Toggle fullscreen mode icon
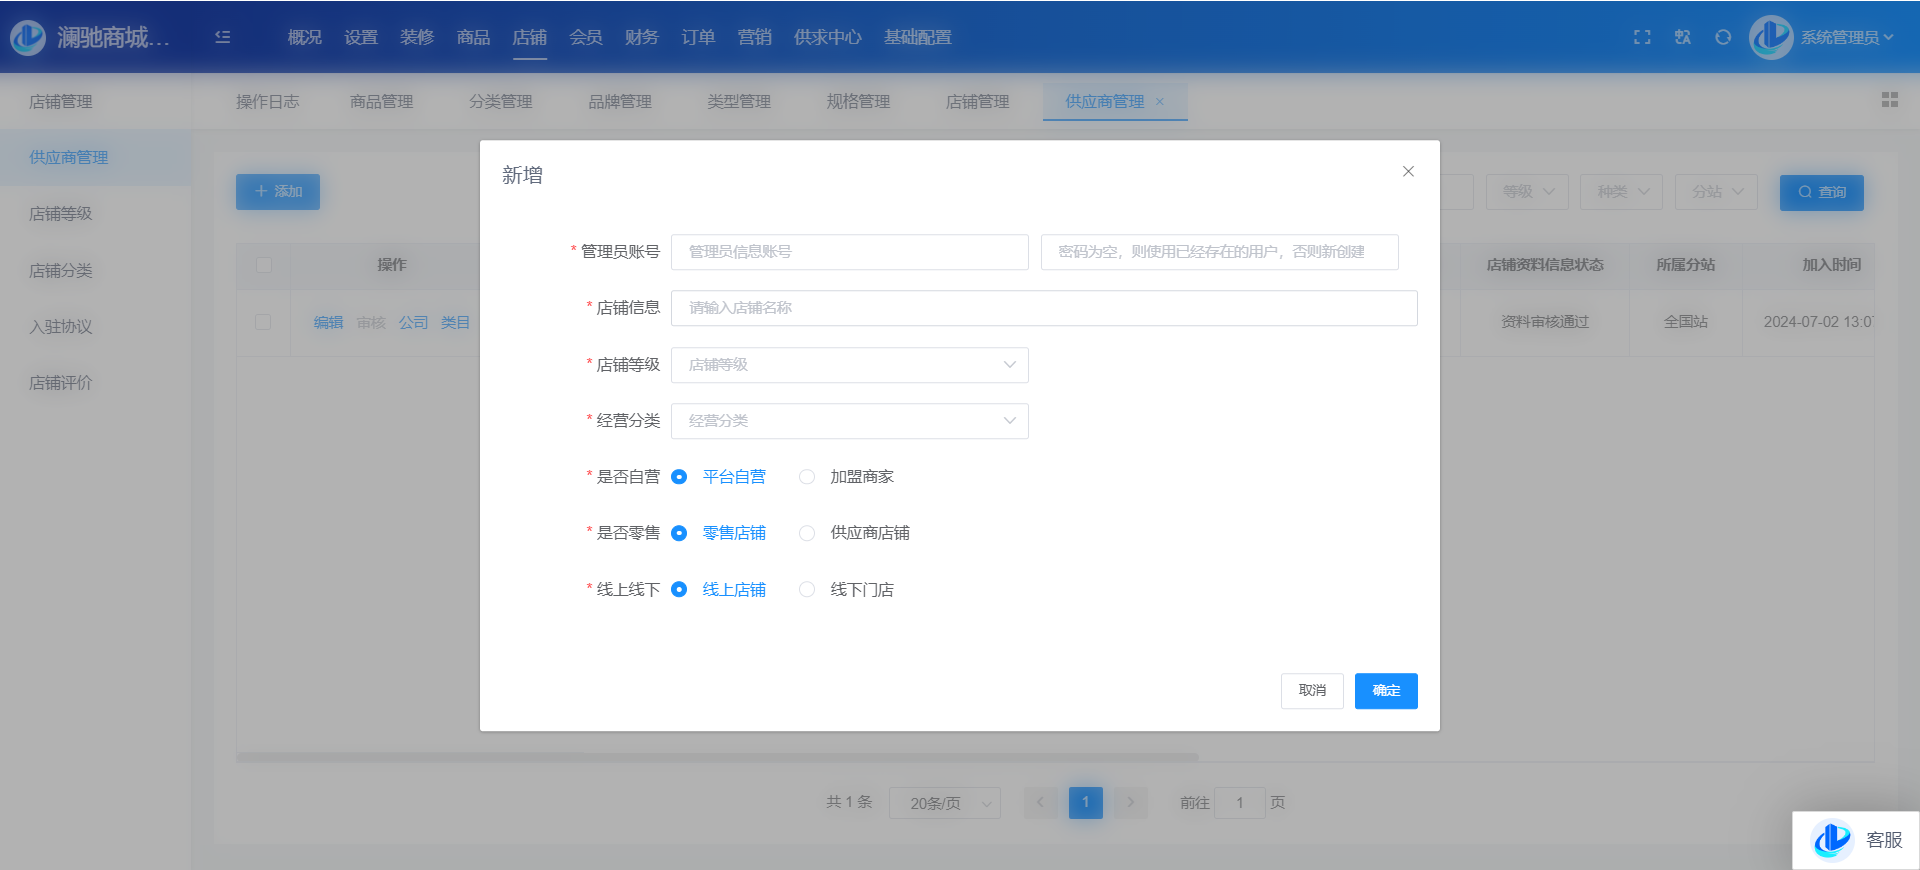 [1642, 37]
